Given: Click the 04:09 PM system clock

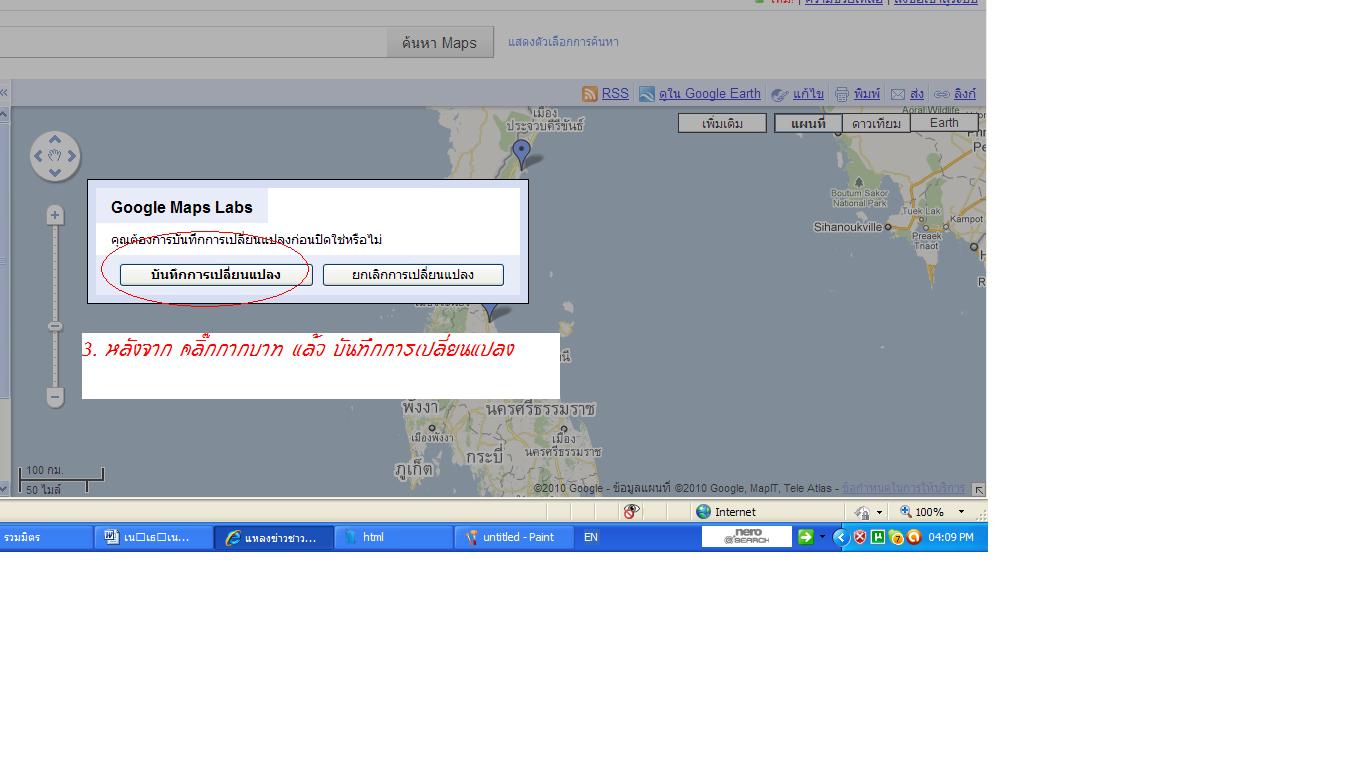Looking at the screenshot, I should (x=951, y=537).
